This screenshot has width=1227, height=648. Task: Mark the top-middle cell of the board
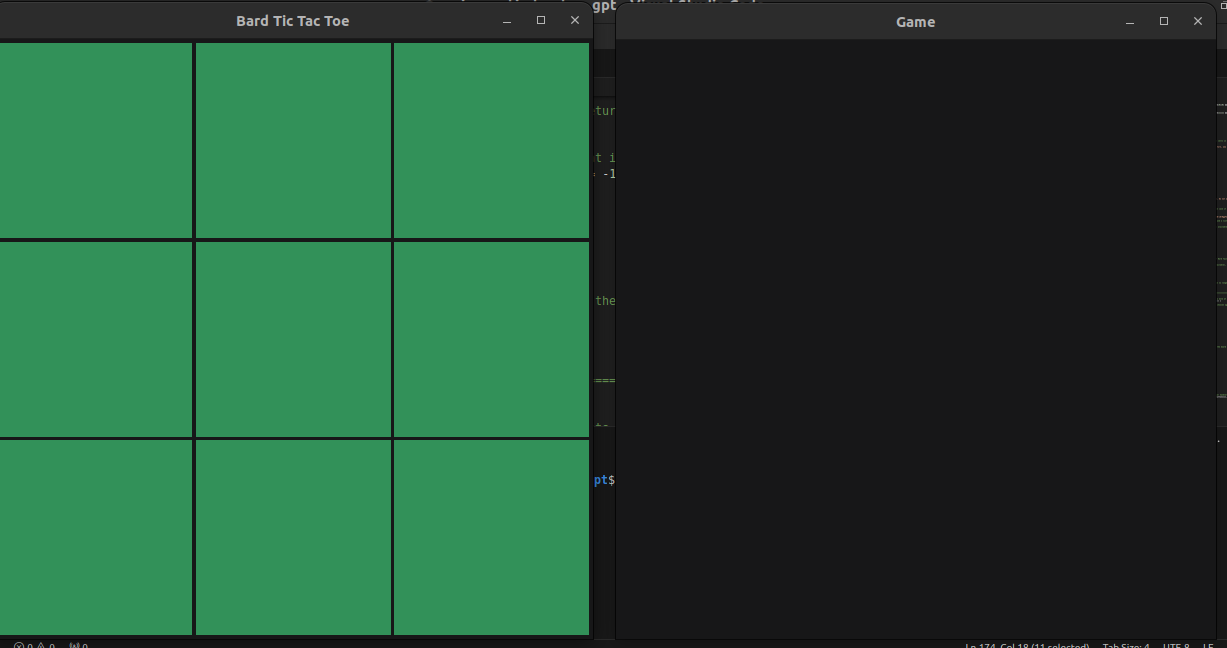coord(293,140)
